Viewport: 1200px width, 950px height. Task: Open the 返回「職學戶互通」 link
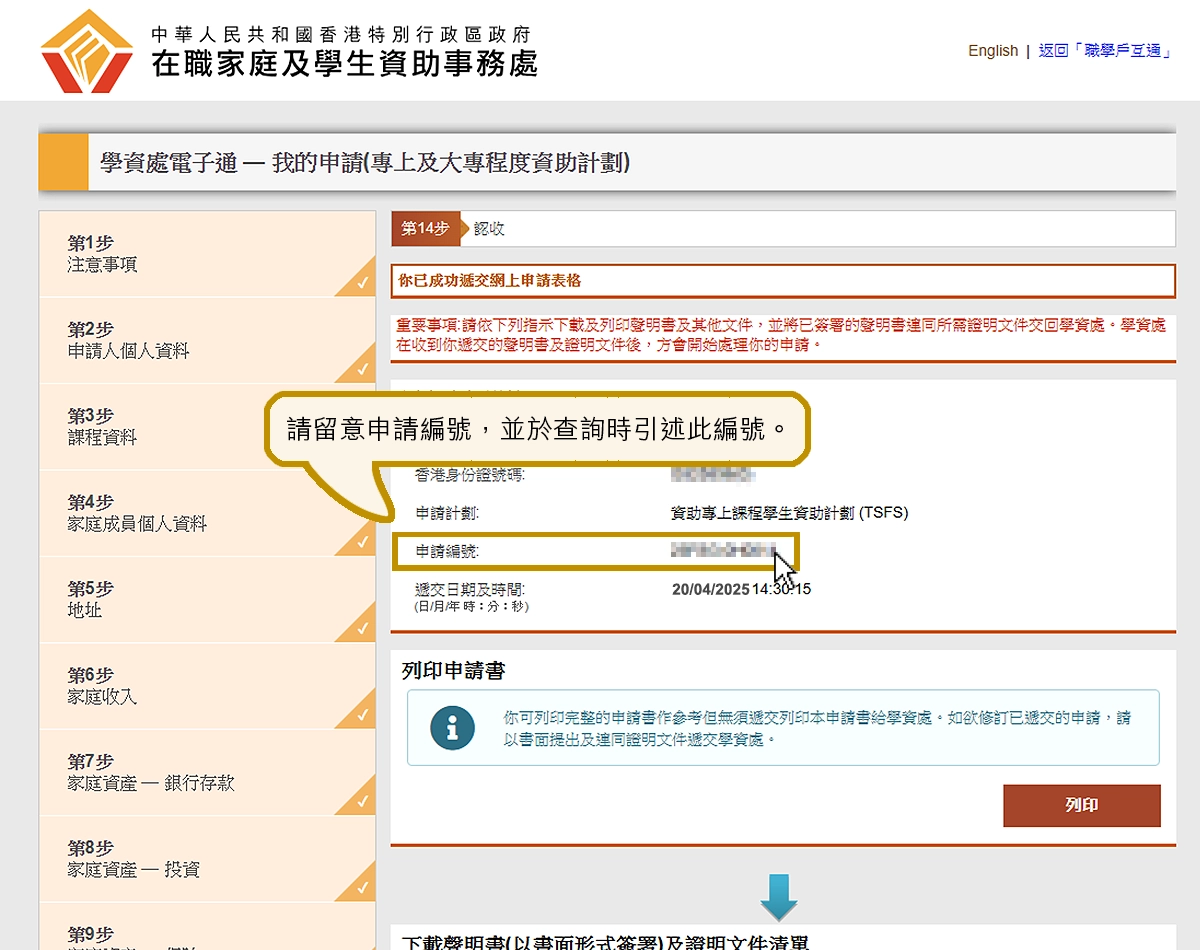(x=1105, y=51)
